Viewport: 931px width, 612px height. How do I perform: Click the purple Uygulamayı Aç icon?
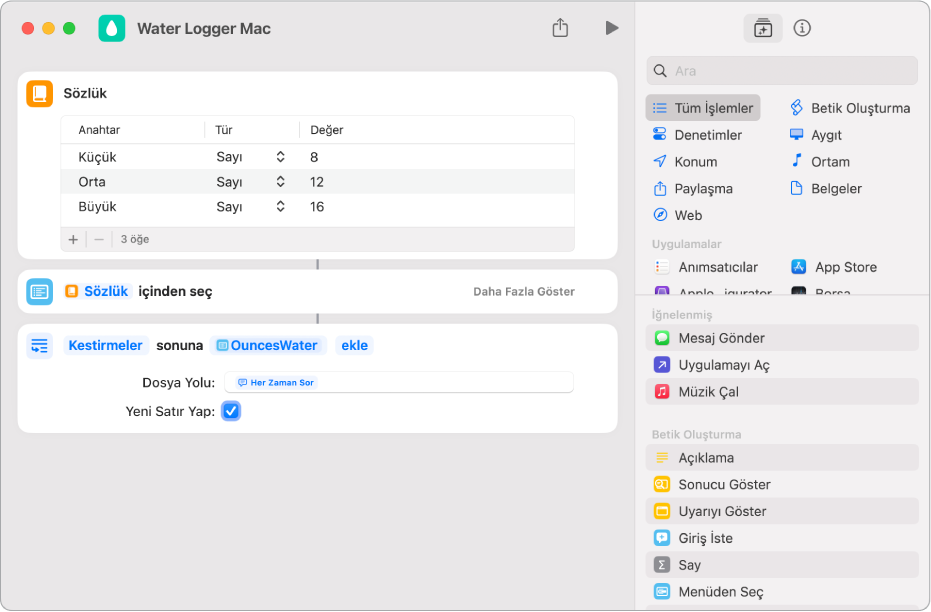click(661, 364)
